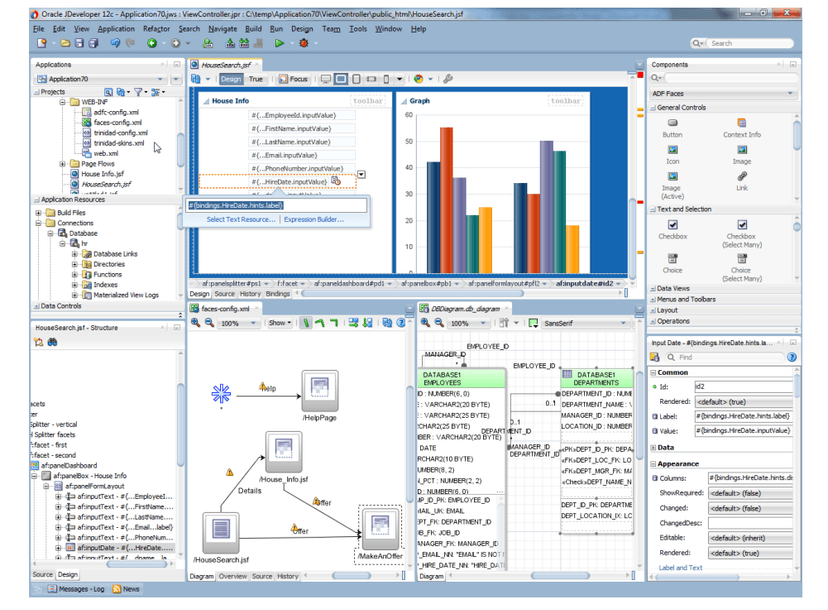Click the Open folder toolbar icon
This screenshot has width=828, height=610.
pos(65,43)
